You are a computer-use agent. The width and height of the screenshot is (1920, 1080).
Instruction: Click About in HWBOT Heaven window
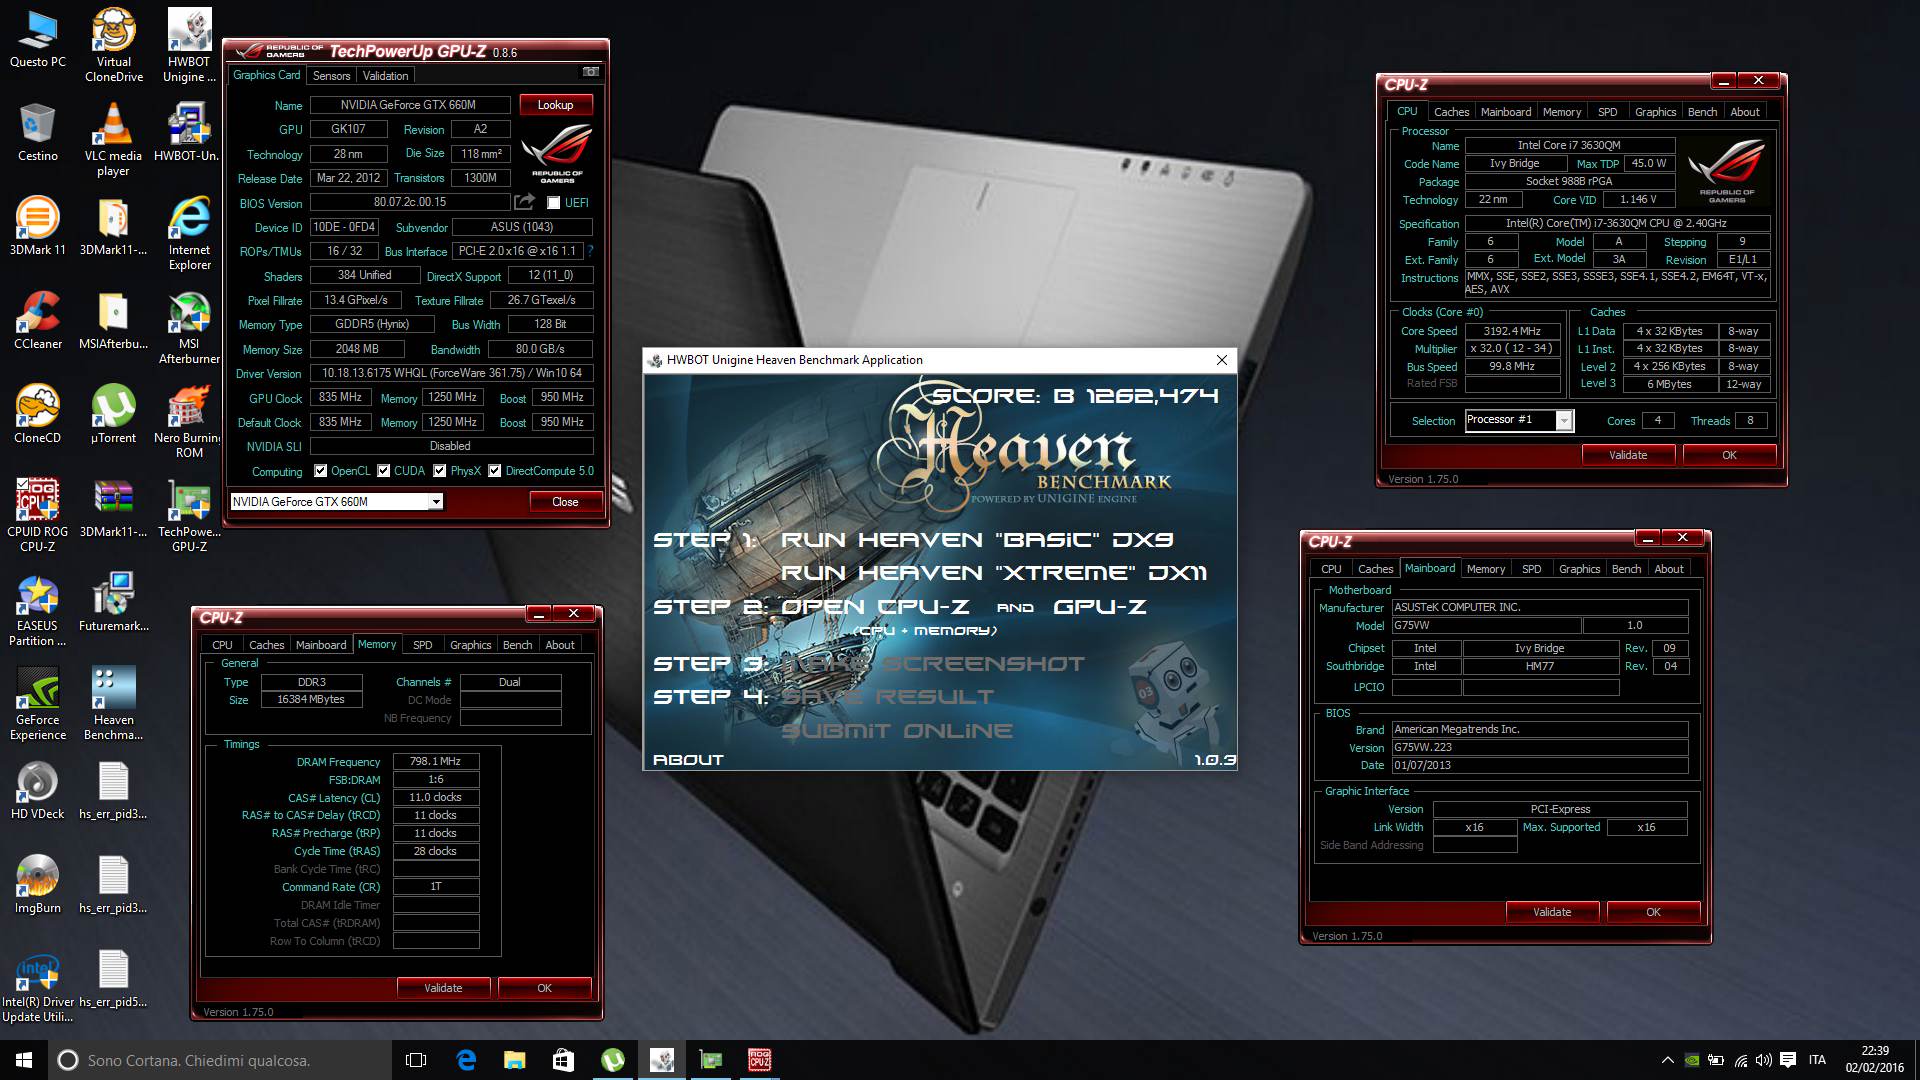pyautogui.click(x=688, y=760)
